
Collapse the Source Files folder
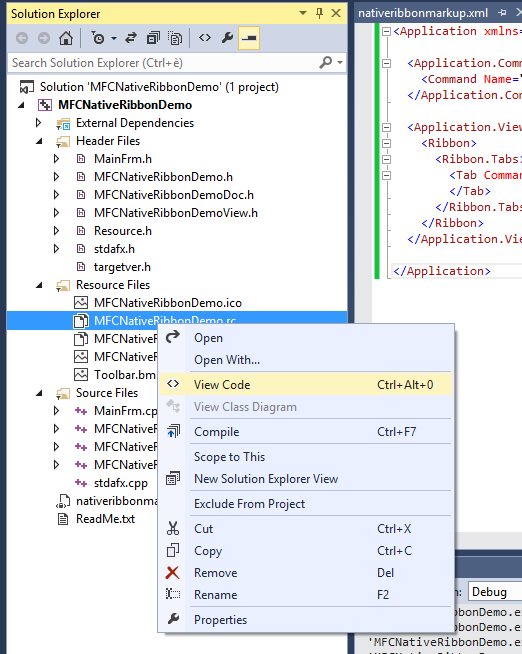click(x=39, y=393)
